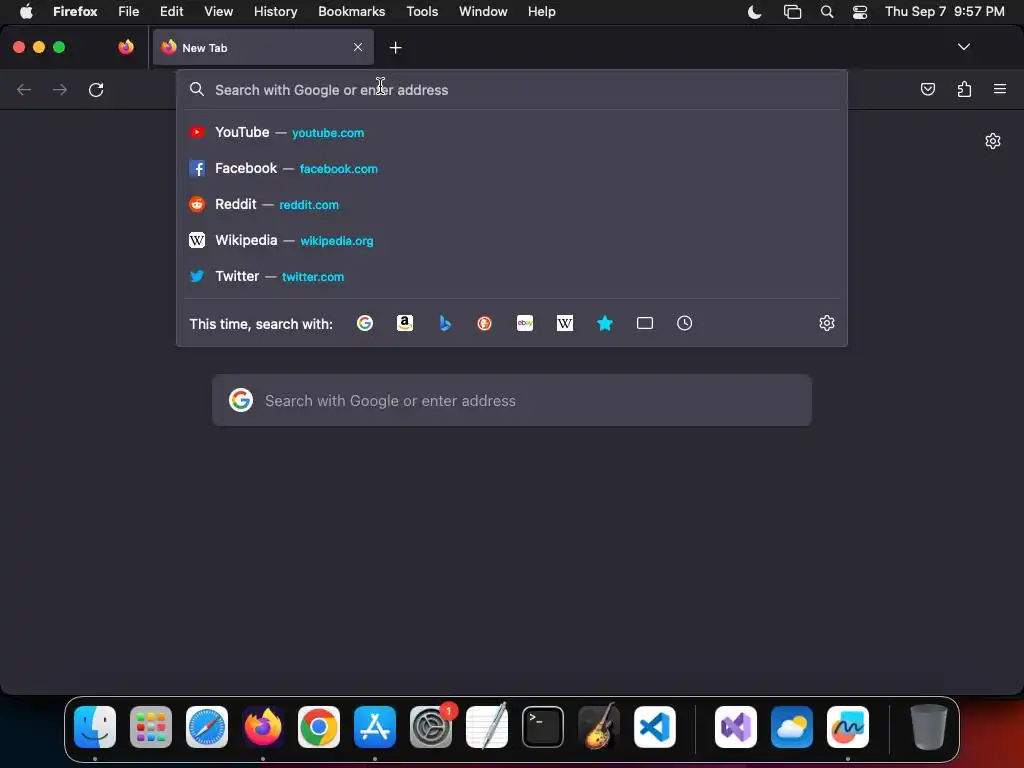
Task: Open the Bookmarks menu
Action: pyautogui.click(x=351, y=11)
